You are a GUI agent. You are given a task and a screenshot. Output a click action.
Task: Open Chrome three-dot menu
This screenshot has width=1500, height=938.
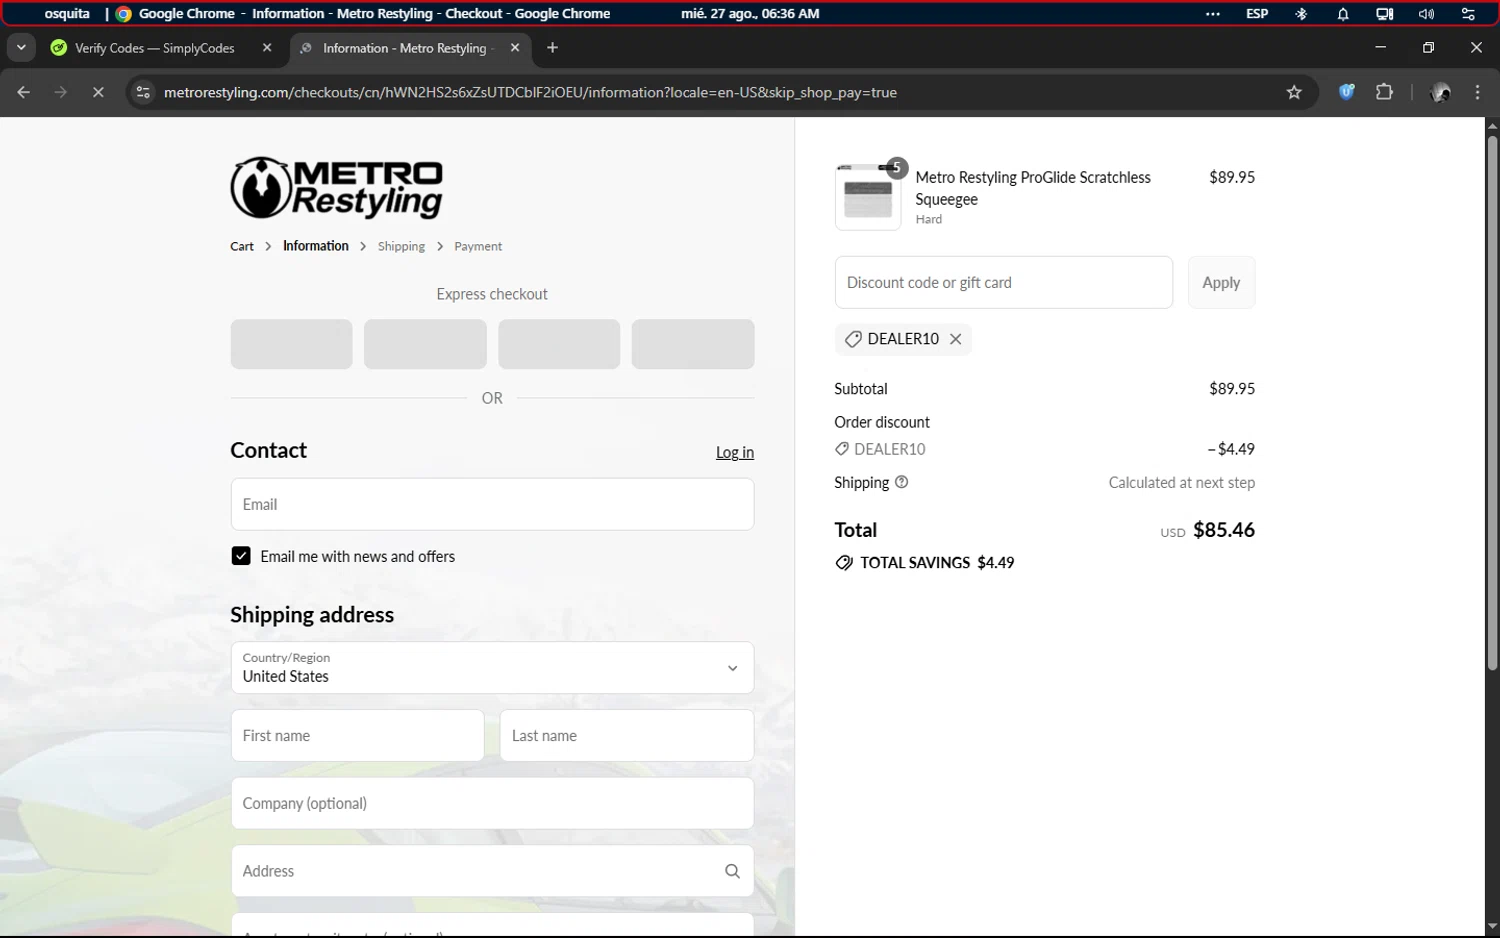1478,92
